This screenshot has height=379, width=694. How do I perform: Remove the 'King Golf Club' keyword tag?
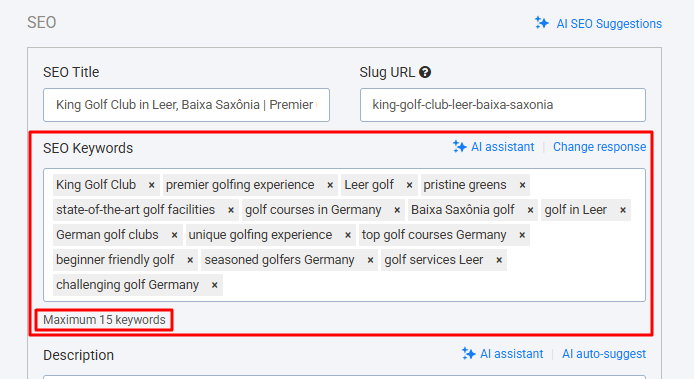(151, 185)
